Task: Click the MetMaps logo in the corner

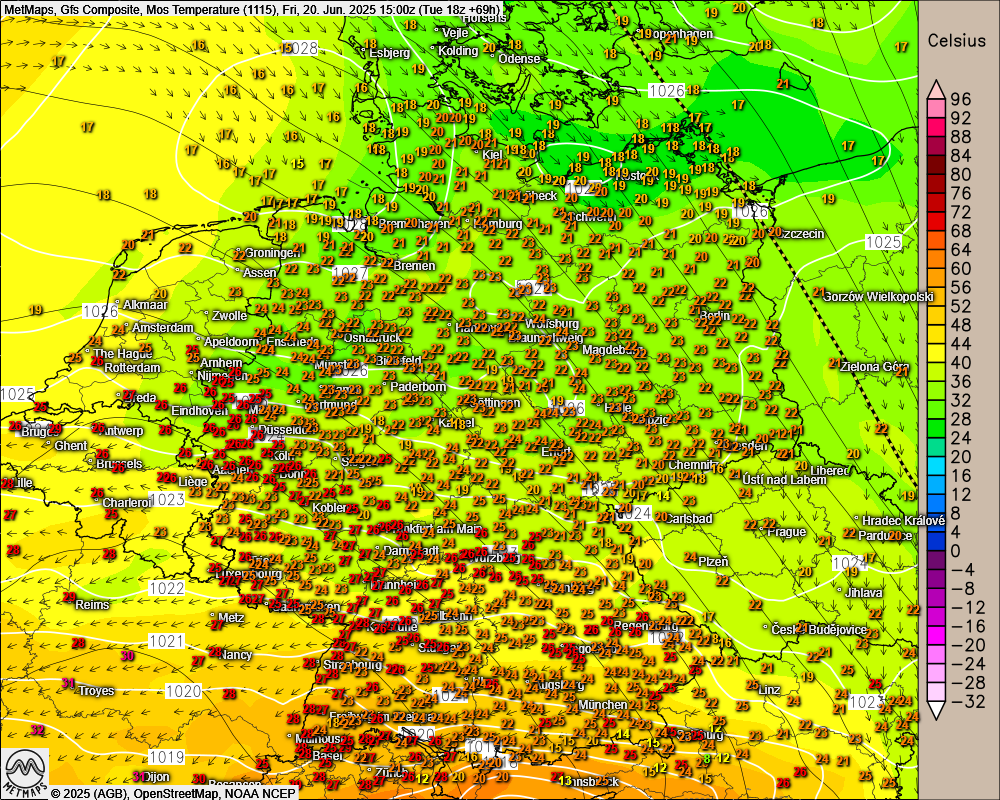Action: [22, 772]
